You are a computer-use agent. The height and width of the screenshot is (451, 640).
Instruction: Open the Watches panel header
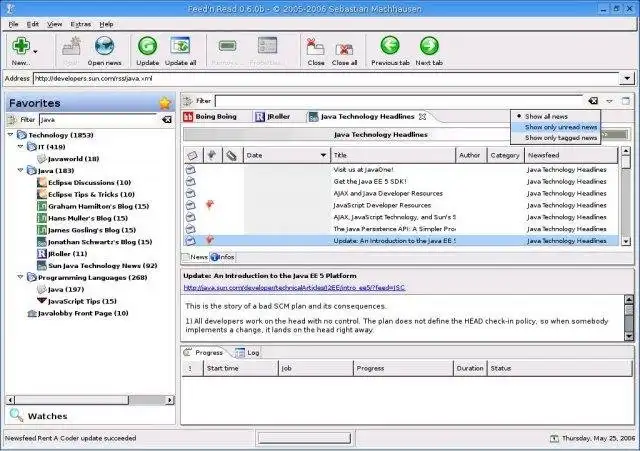click(90, 416)
